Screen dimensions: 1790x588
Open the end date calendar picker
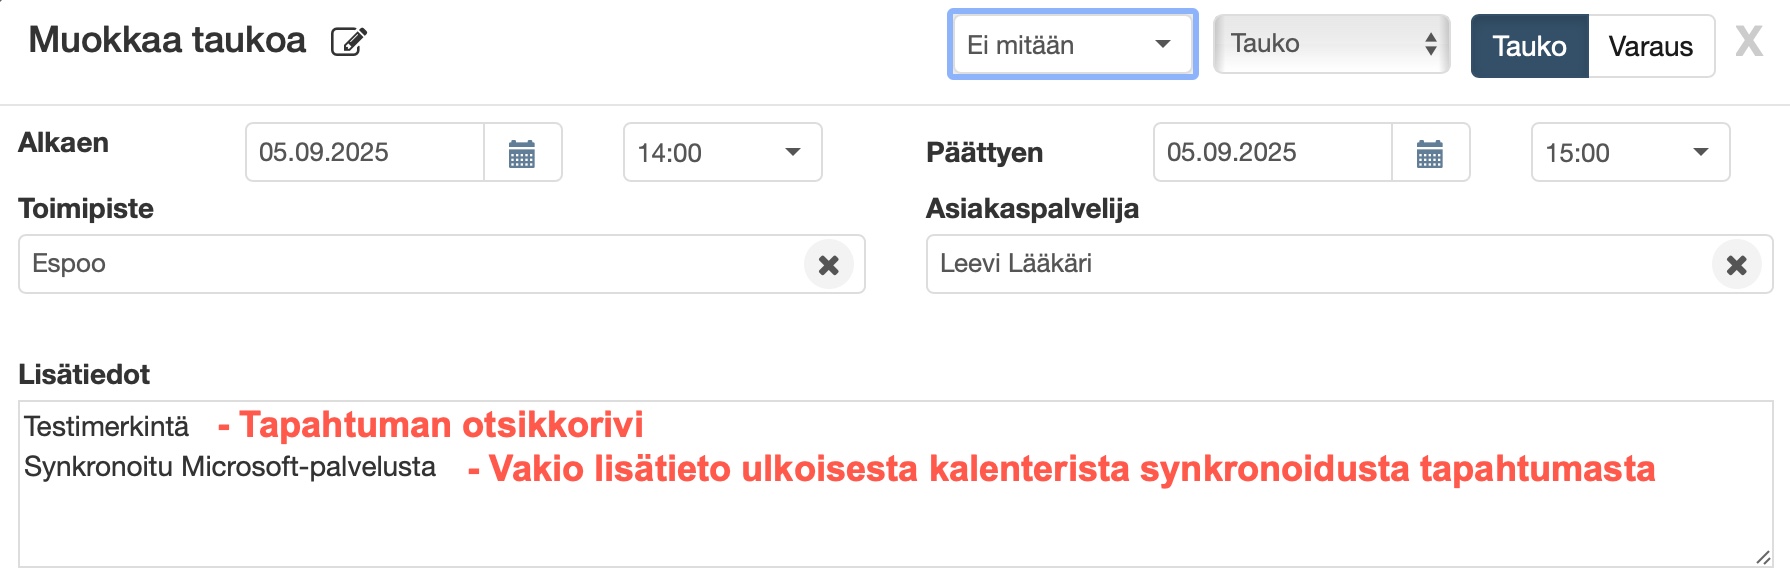[1430, 153]
